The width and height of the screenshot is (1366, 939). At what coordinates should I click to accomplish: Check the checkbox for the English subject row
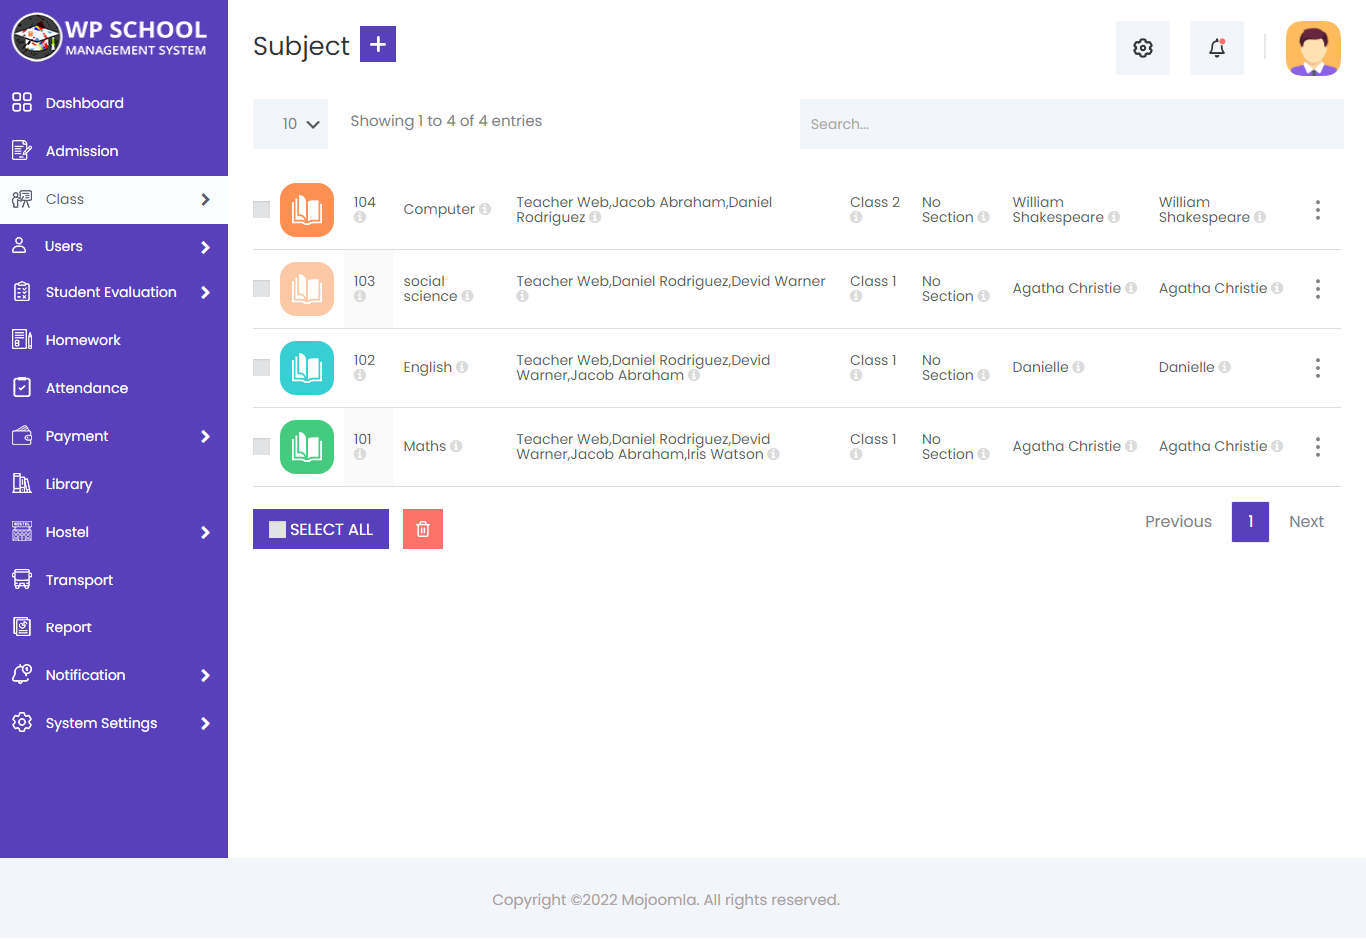(261, 368)
